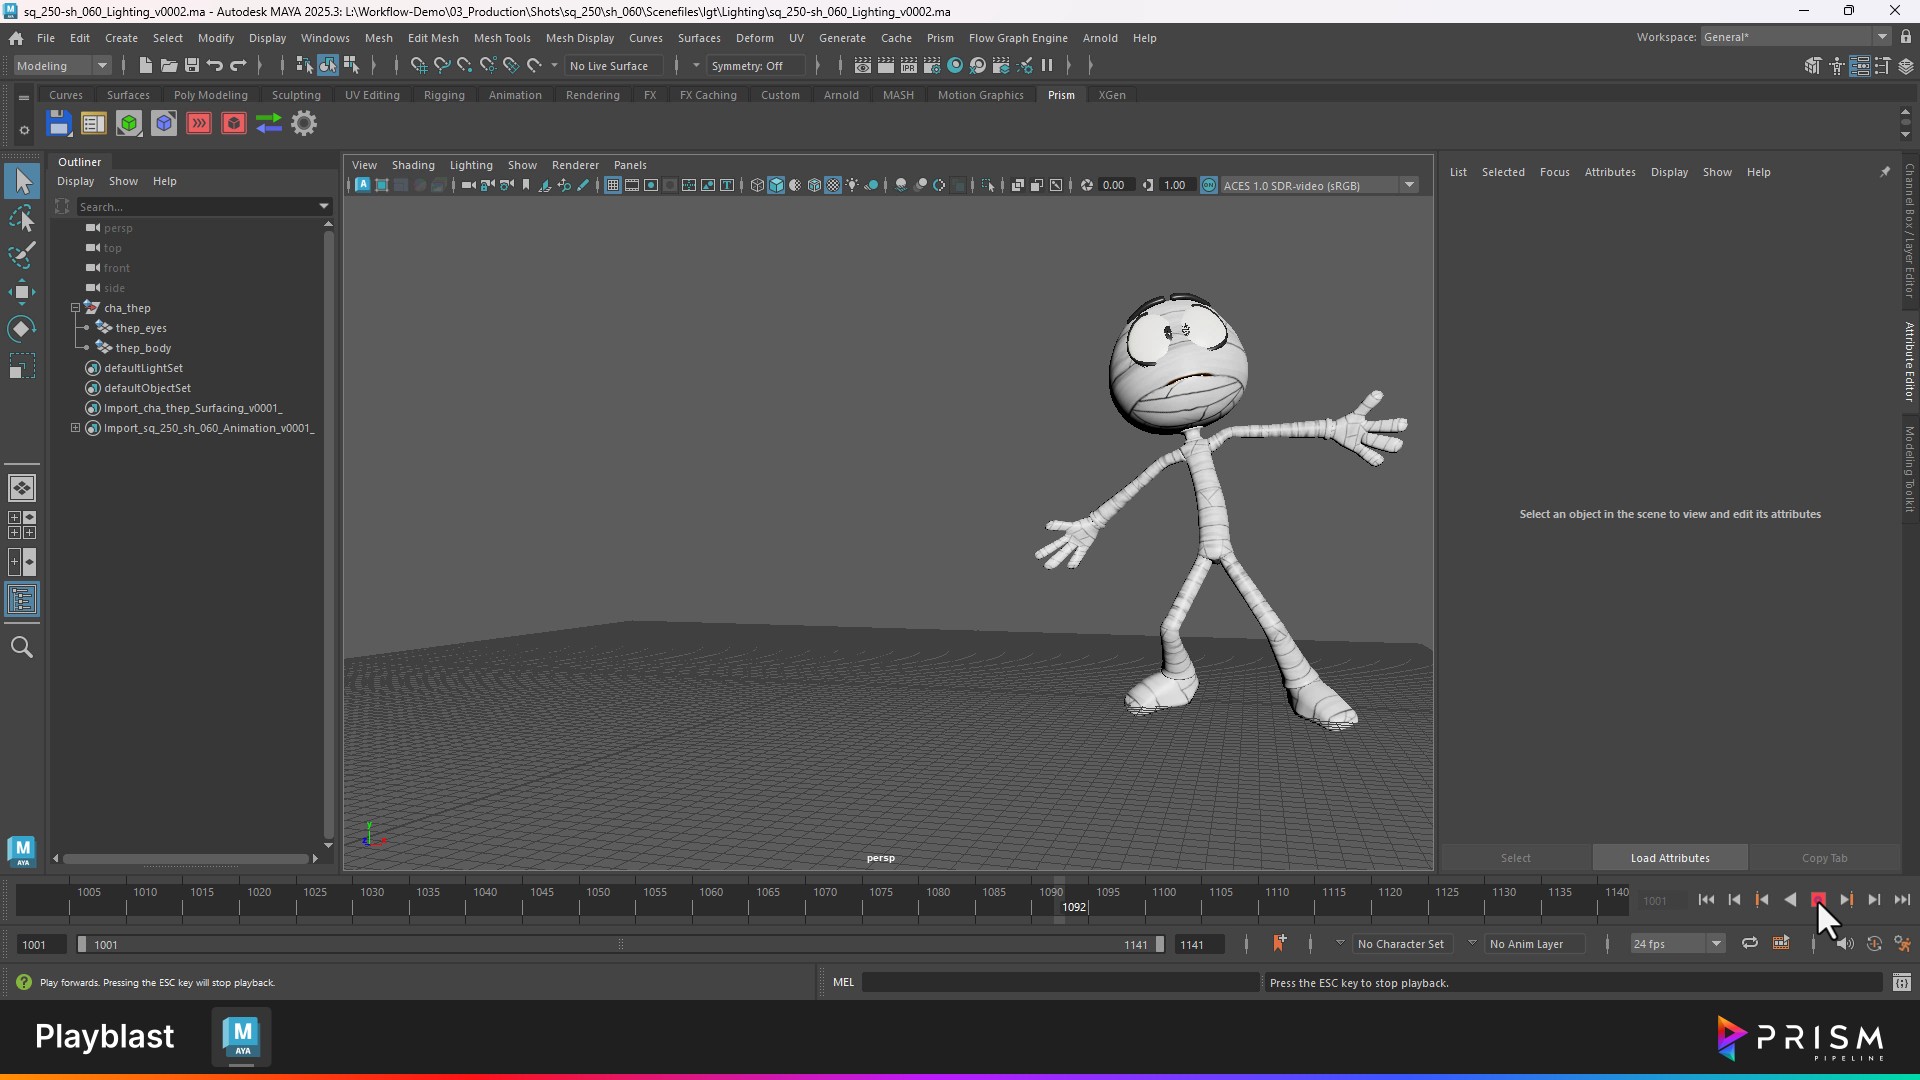This screenshot has width=1920, height=1080.
Task: Open the viewport Renderer menu
Action: 575,165
